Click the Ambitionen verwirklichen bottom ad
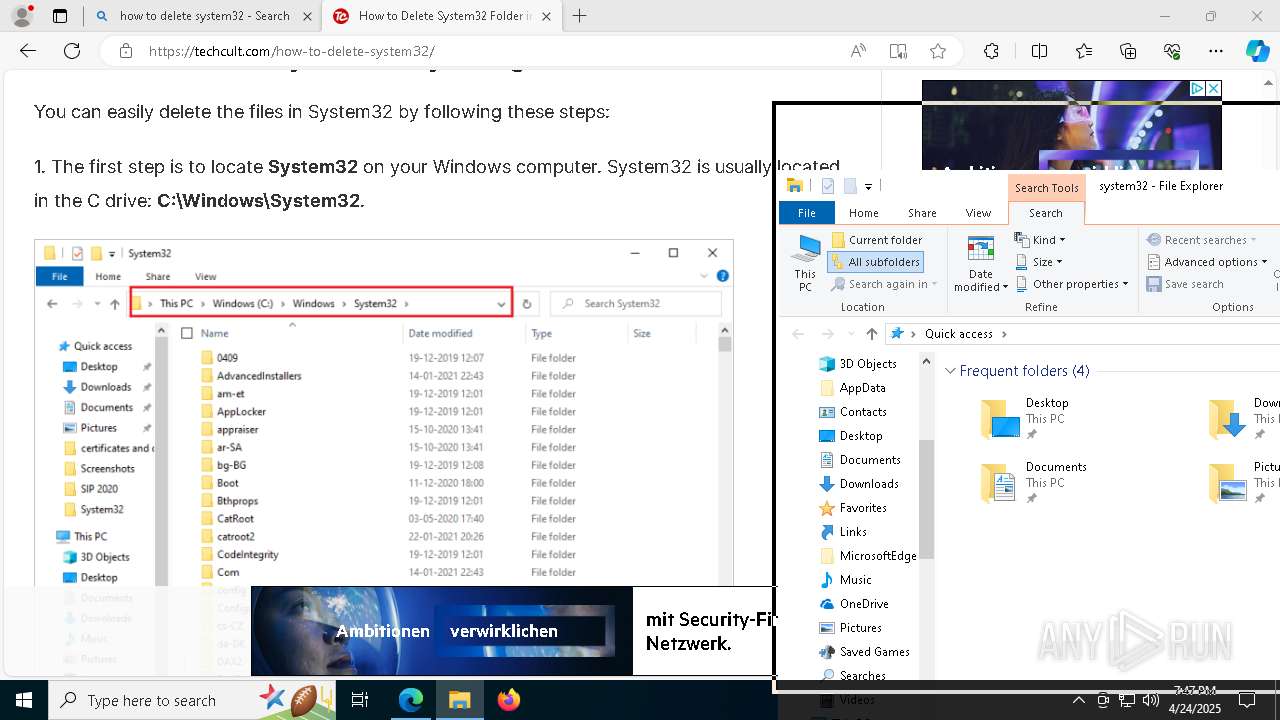The width and height of the screenshot is (1280, 720). (x=513, y=631)
